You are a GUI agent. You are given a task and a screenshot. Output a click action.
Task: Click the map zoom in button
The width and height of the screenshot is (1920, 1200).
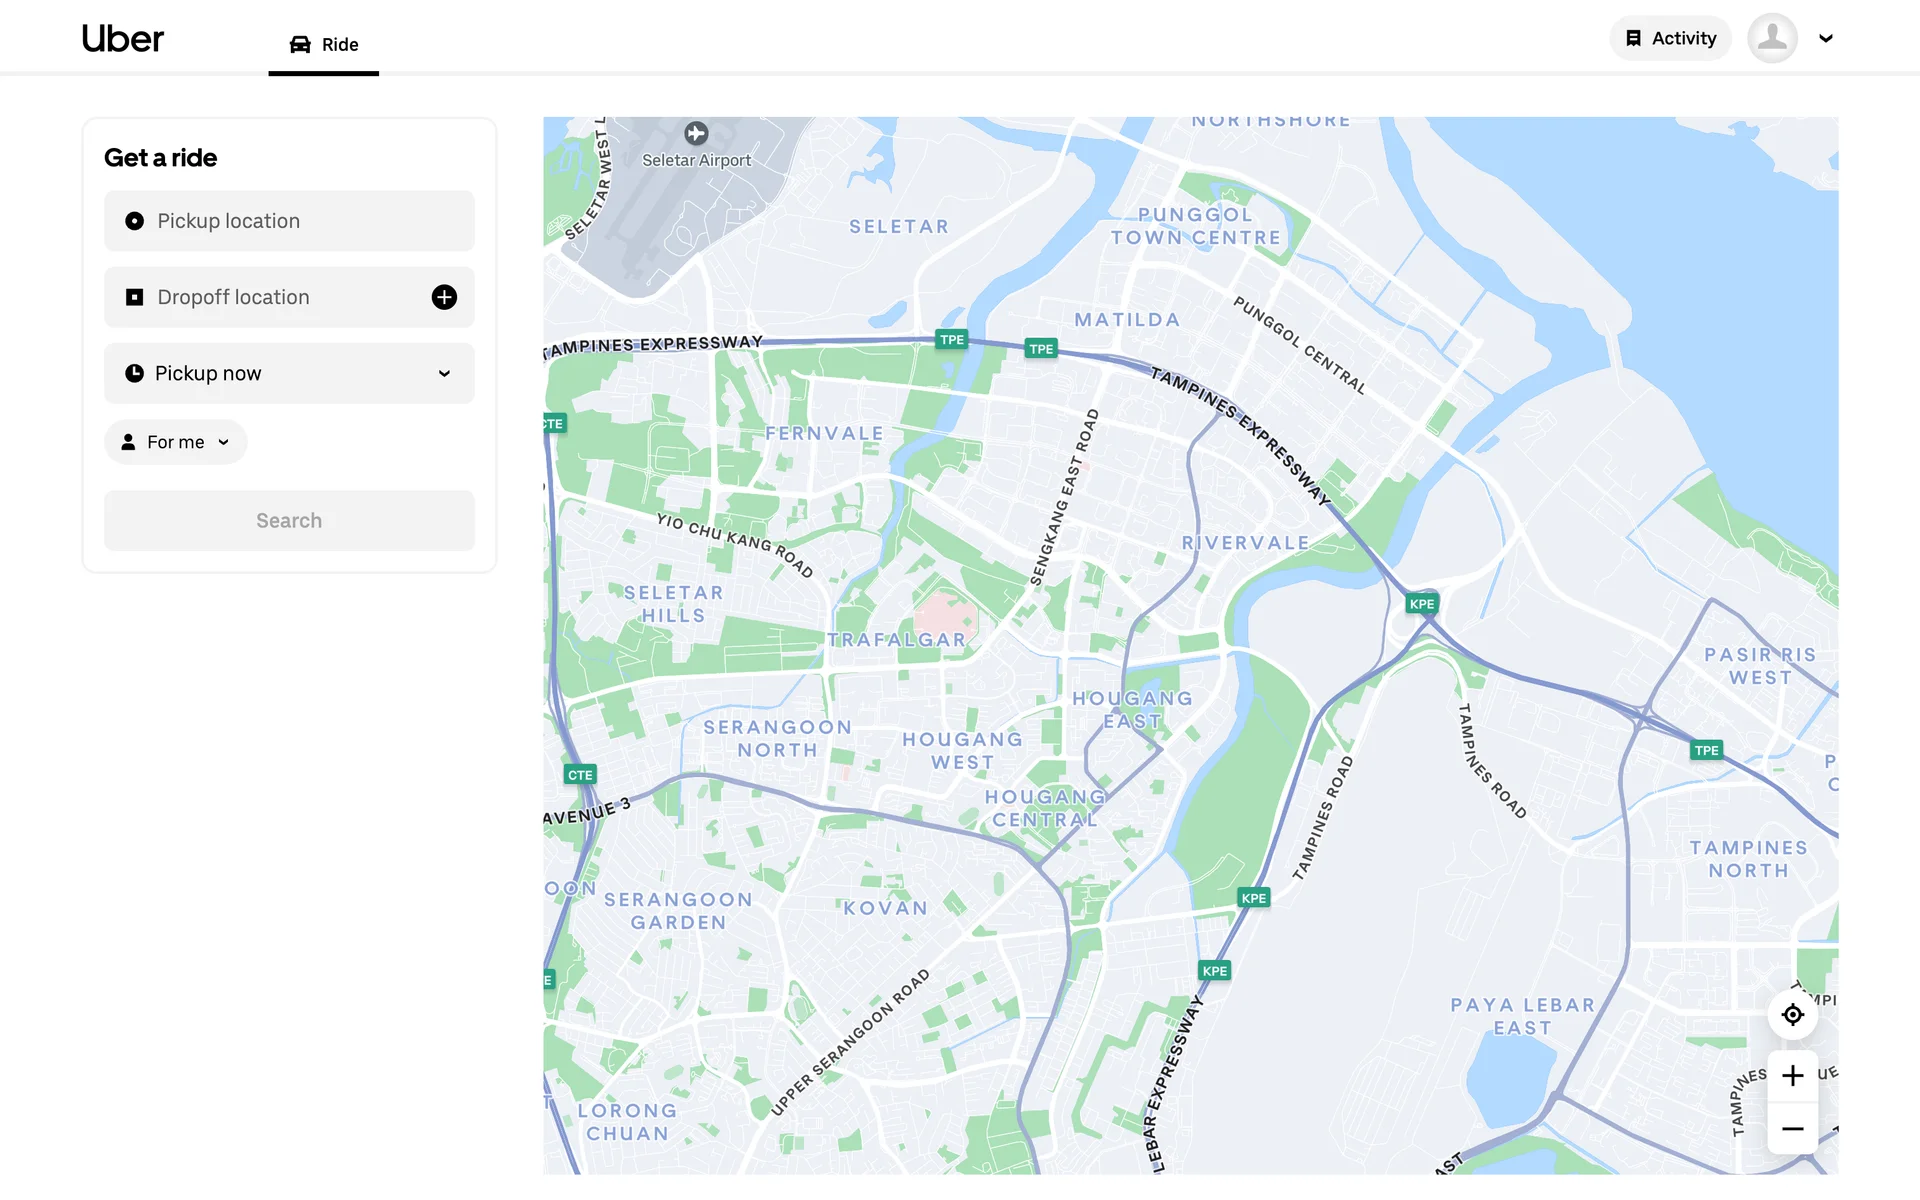[1792, 1076]
